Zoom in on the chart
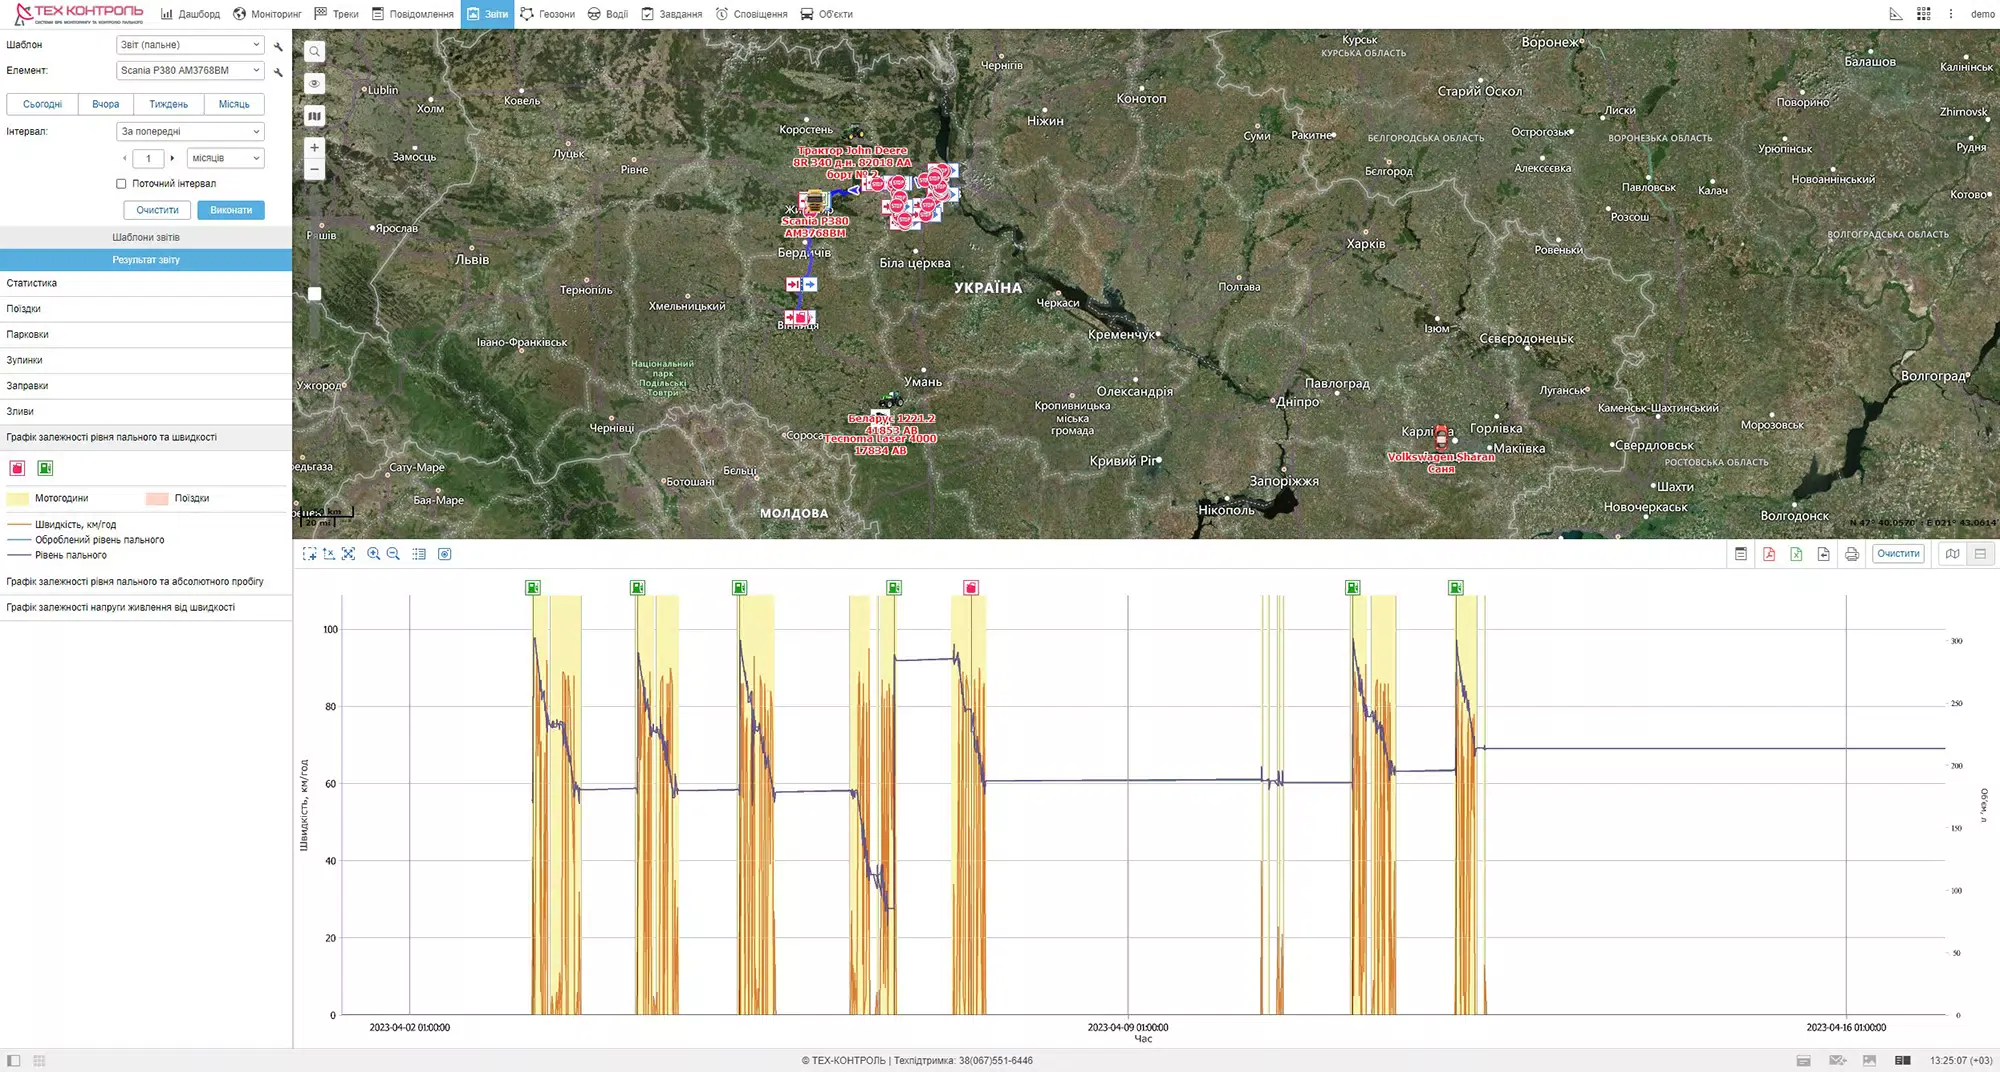This screenshot has width=2000, height=1072. coord(374,554)
